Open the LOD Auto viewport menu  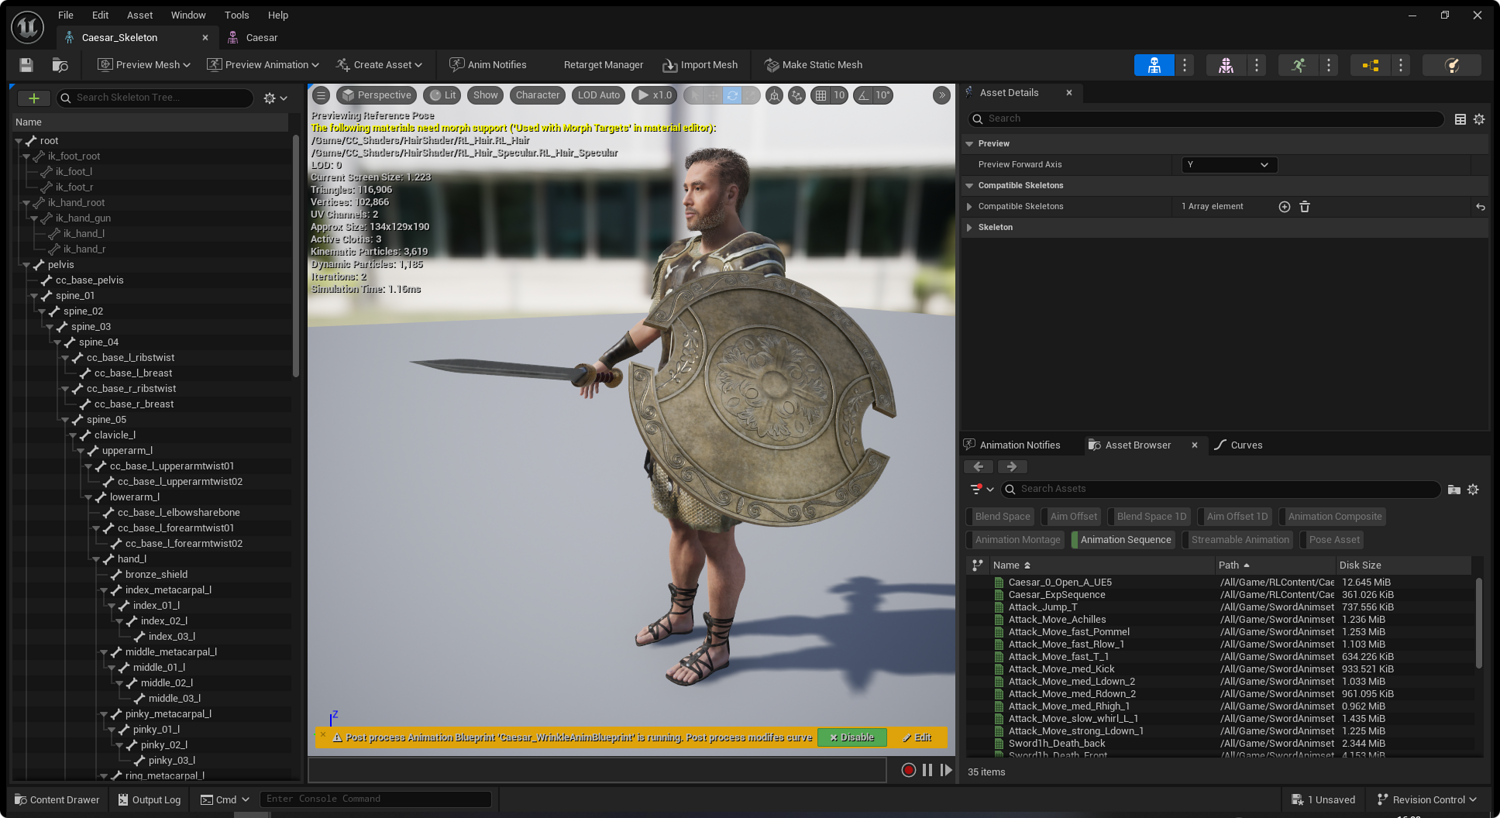coord(599,95)
